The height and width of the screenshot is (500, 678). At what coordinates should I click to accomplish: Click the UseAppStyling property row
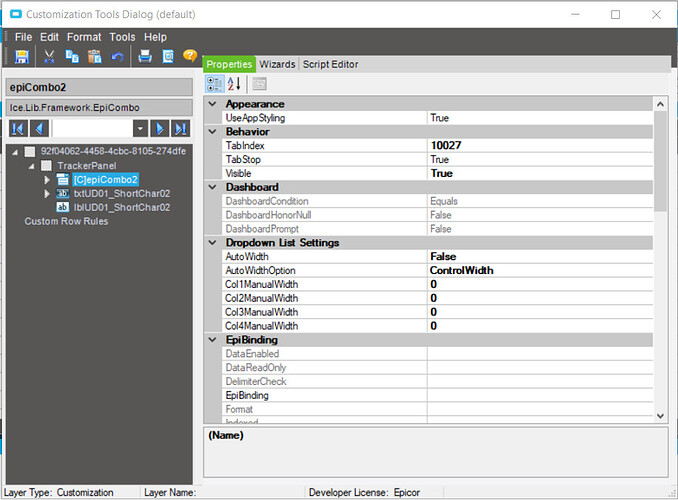point(438,118)
